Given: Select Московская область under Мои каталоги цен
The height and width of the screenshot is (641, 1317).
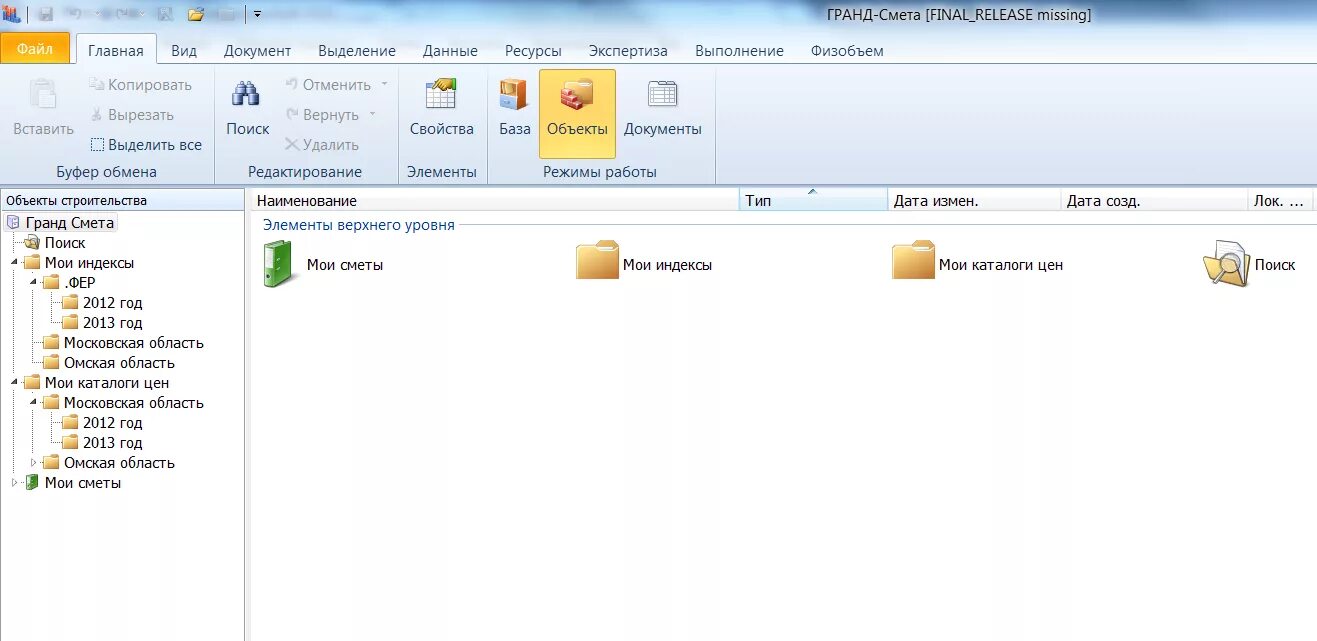Looking at the screenshot, I should (133, 403).
